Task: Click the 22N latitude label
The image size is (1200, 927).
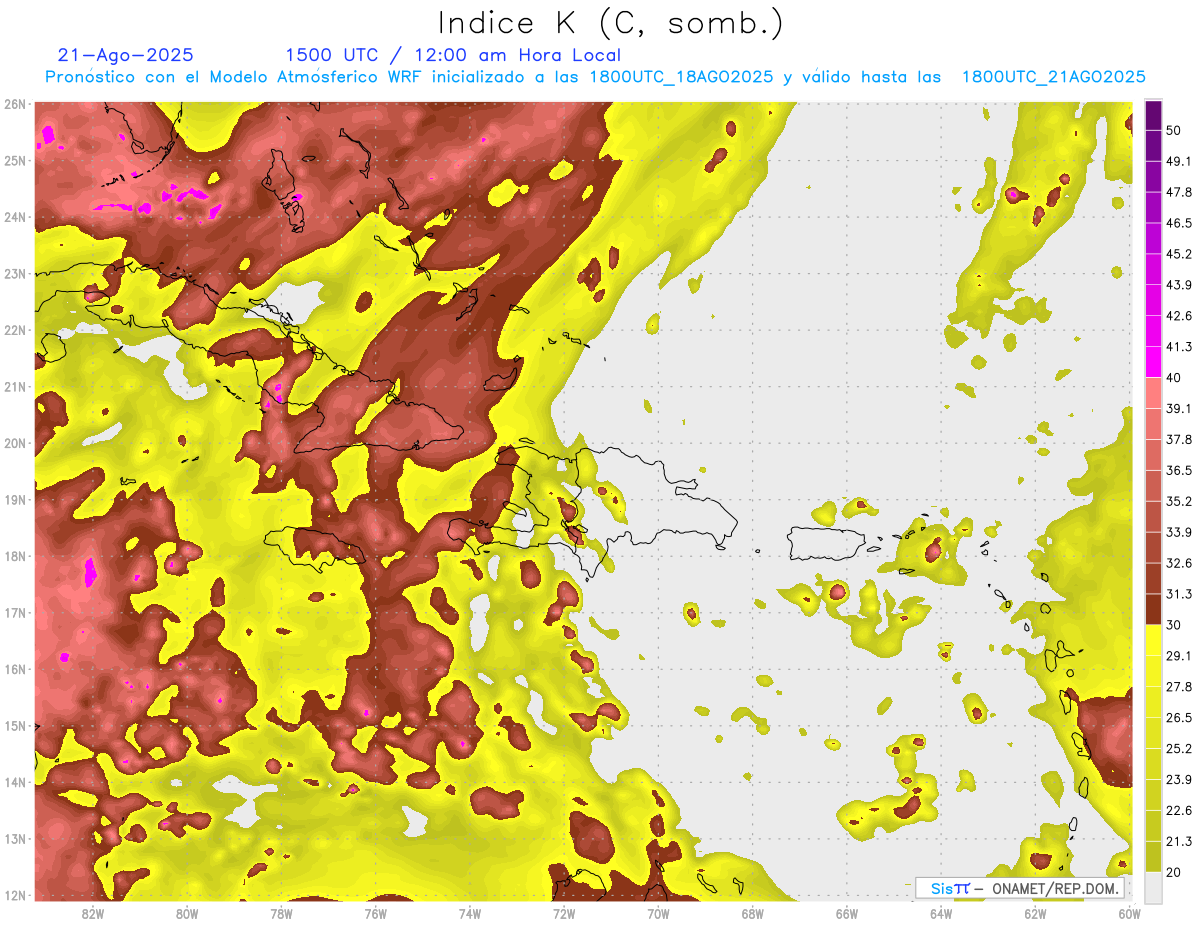Action: [x=15, y=330]
